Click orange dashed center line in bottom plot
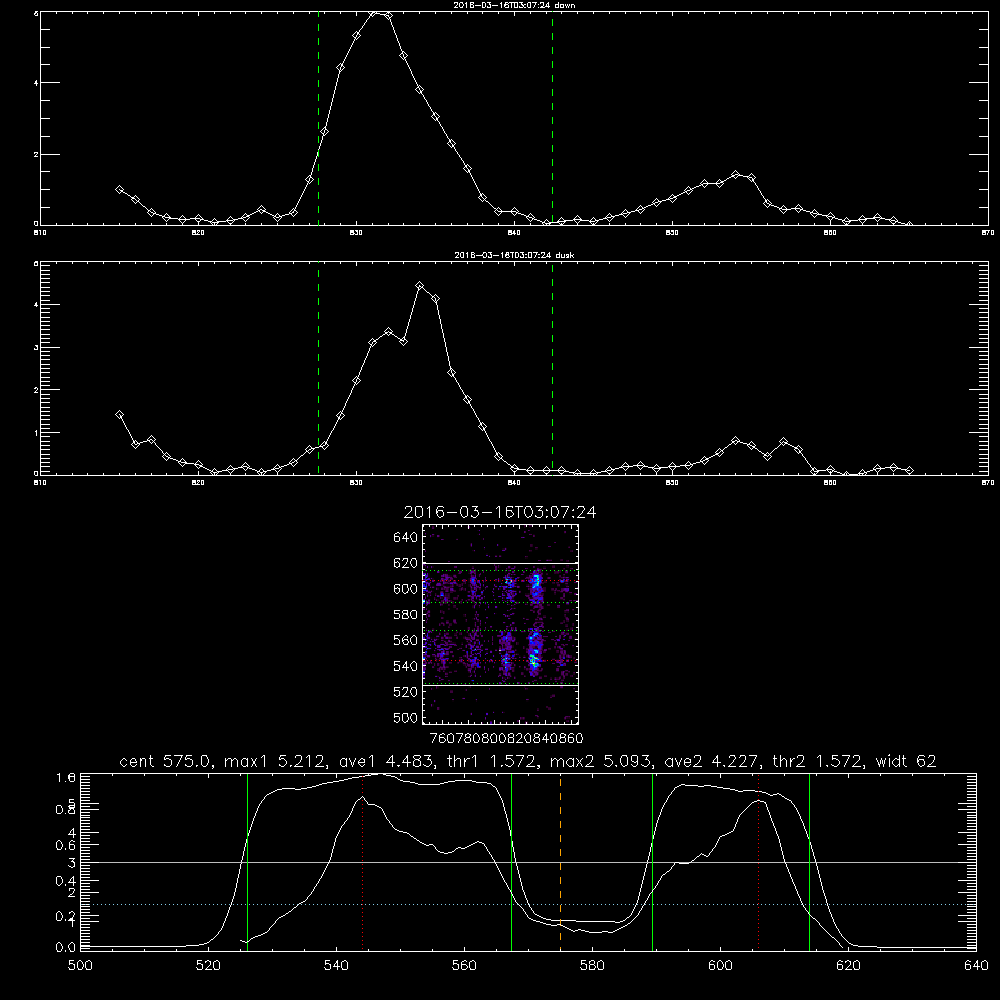Image resolution: width=1000 pixels, height=1000 pixels. click(x=561, y=861)
